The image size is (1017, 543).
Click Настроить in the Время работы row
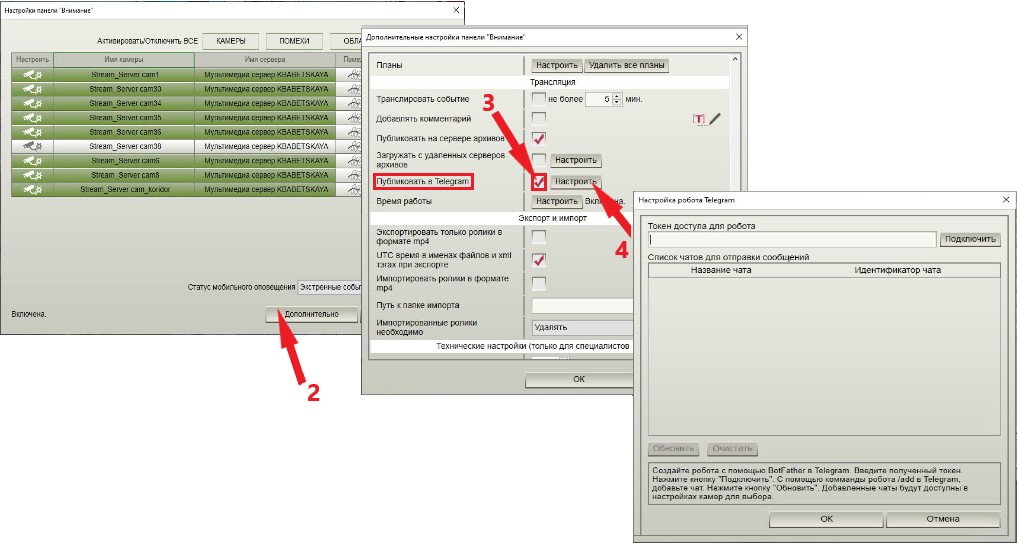(x=556, y=201)
